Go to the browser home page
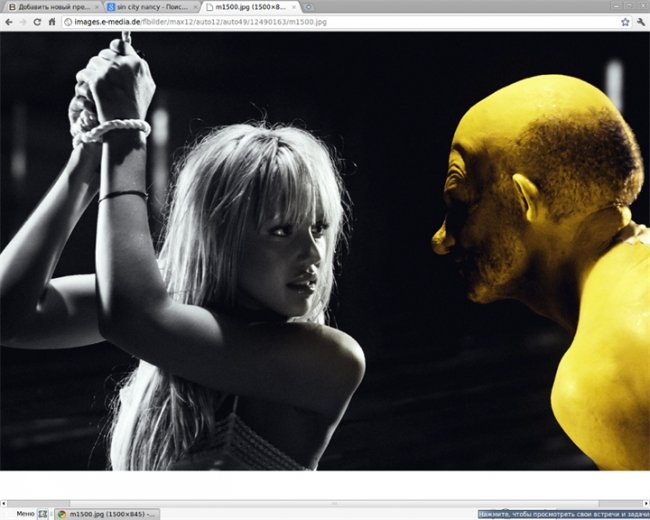The width and height of the screenshot is (650, 520). tap(52, 21)
